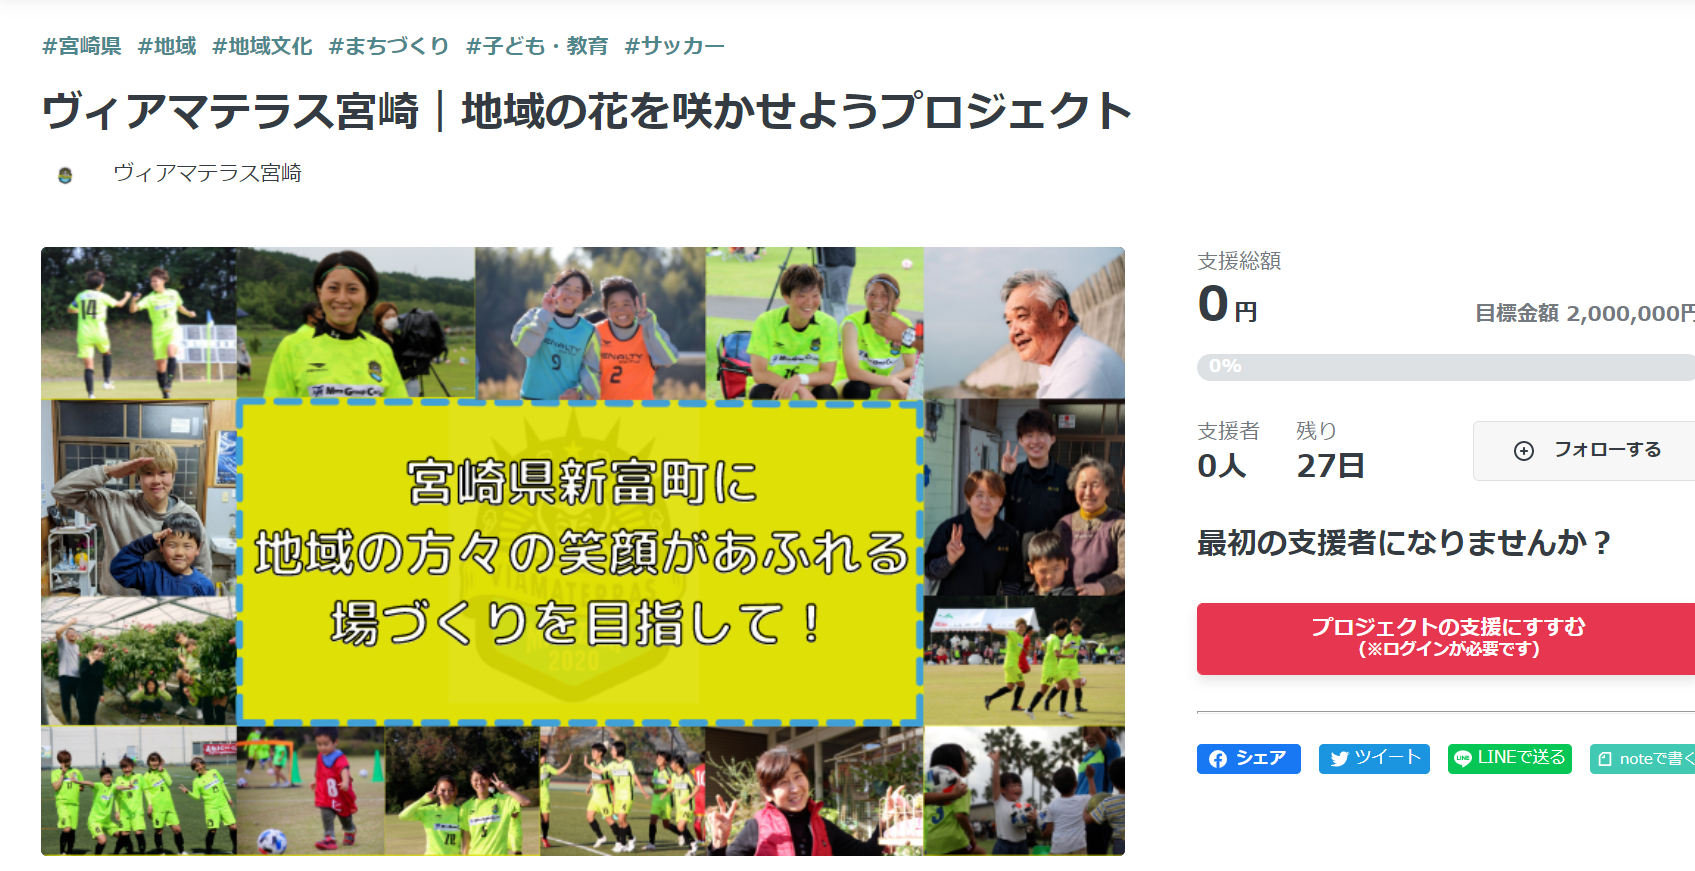Open the #子ども・教育 tag

tap(537, 46)
